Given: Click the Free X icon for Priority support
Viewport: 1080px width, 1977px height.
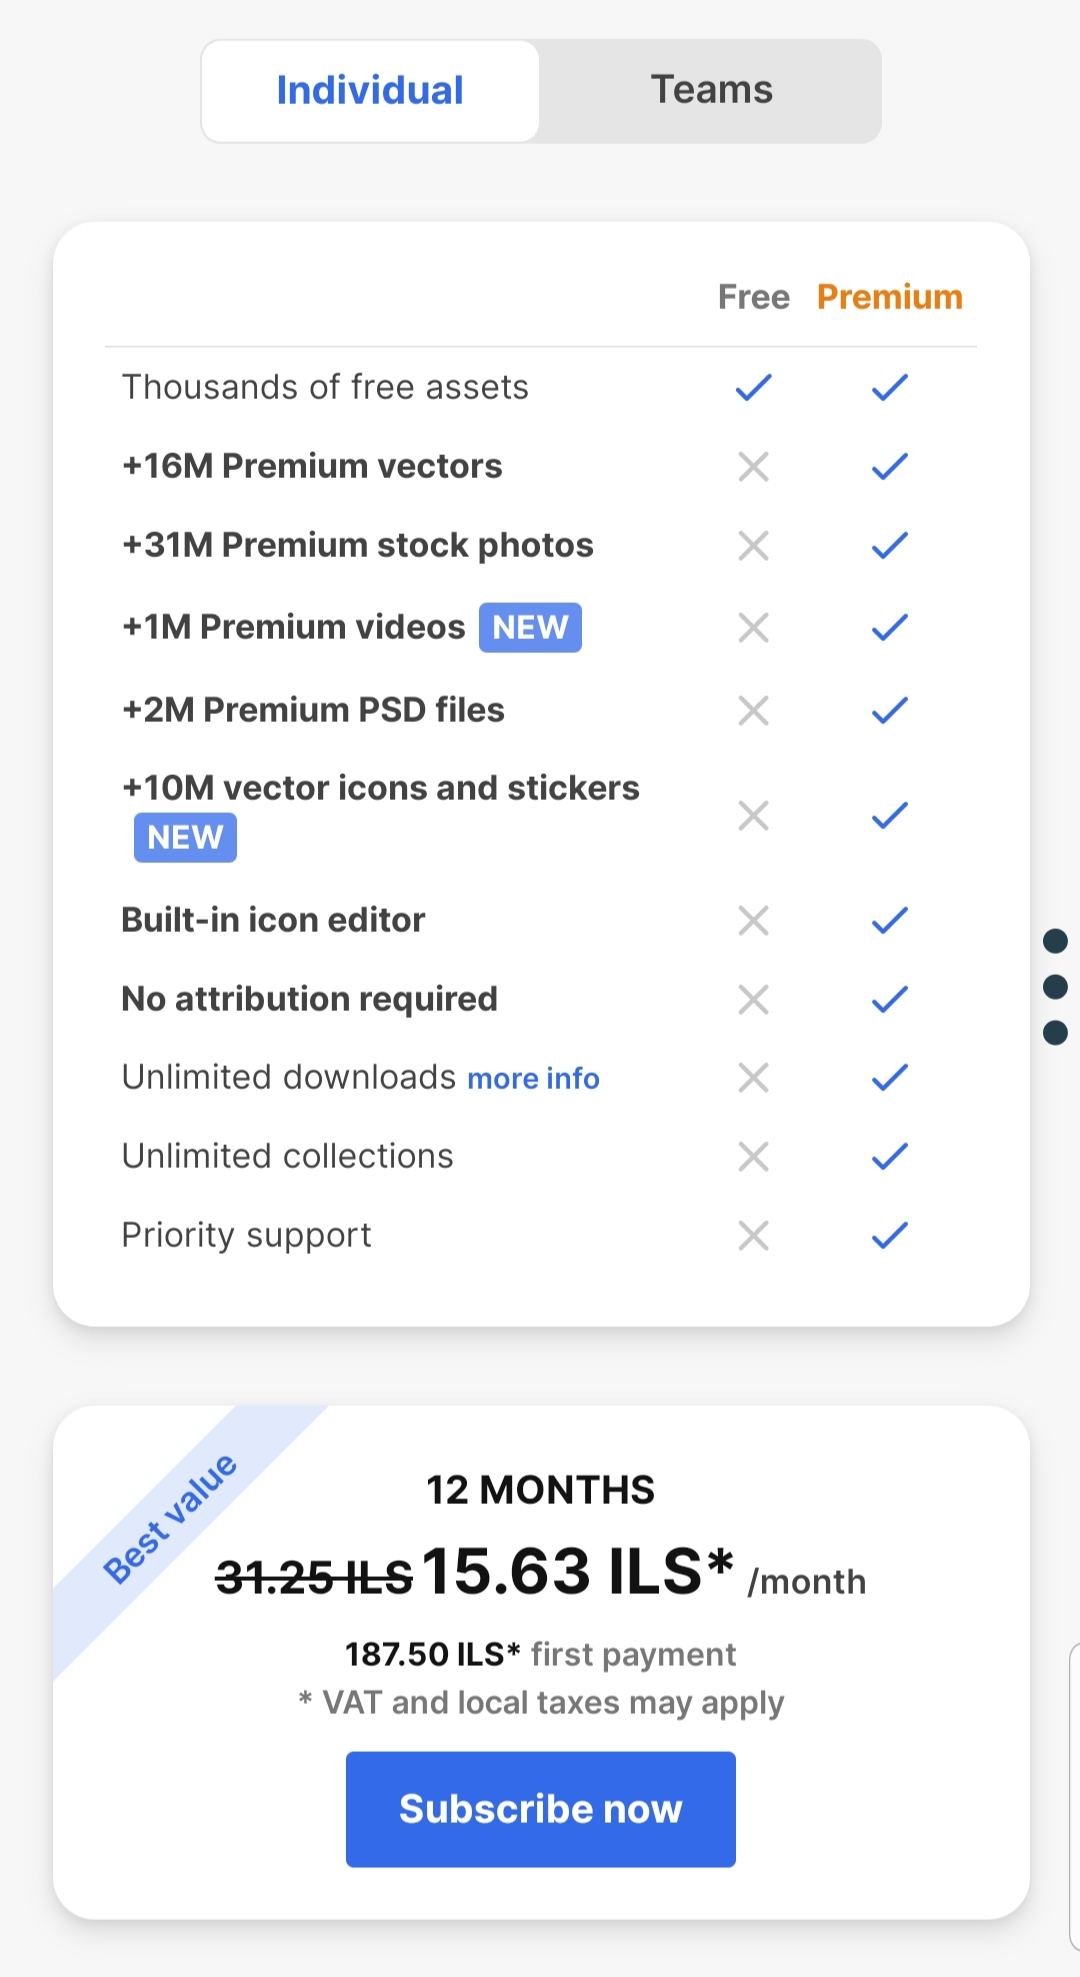Looking at the screenshot, I should point(753,1236).
